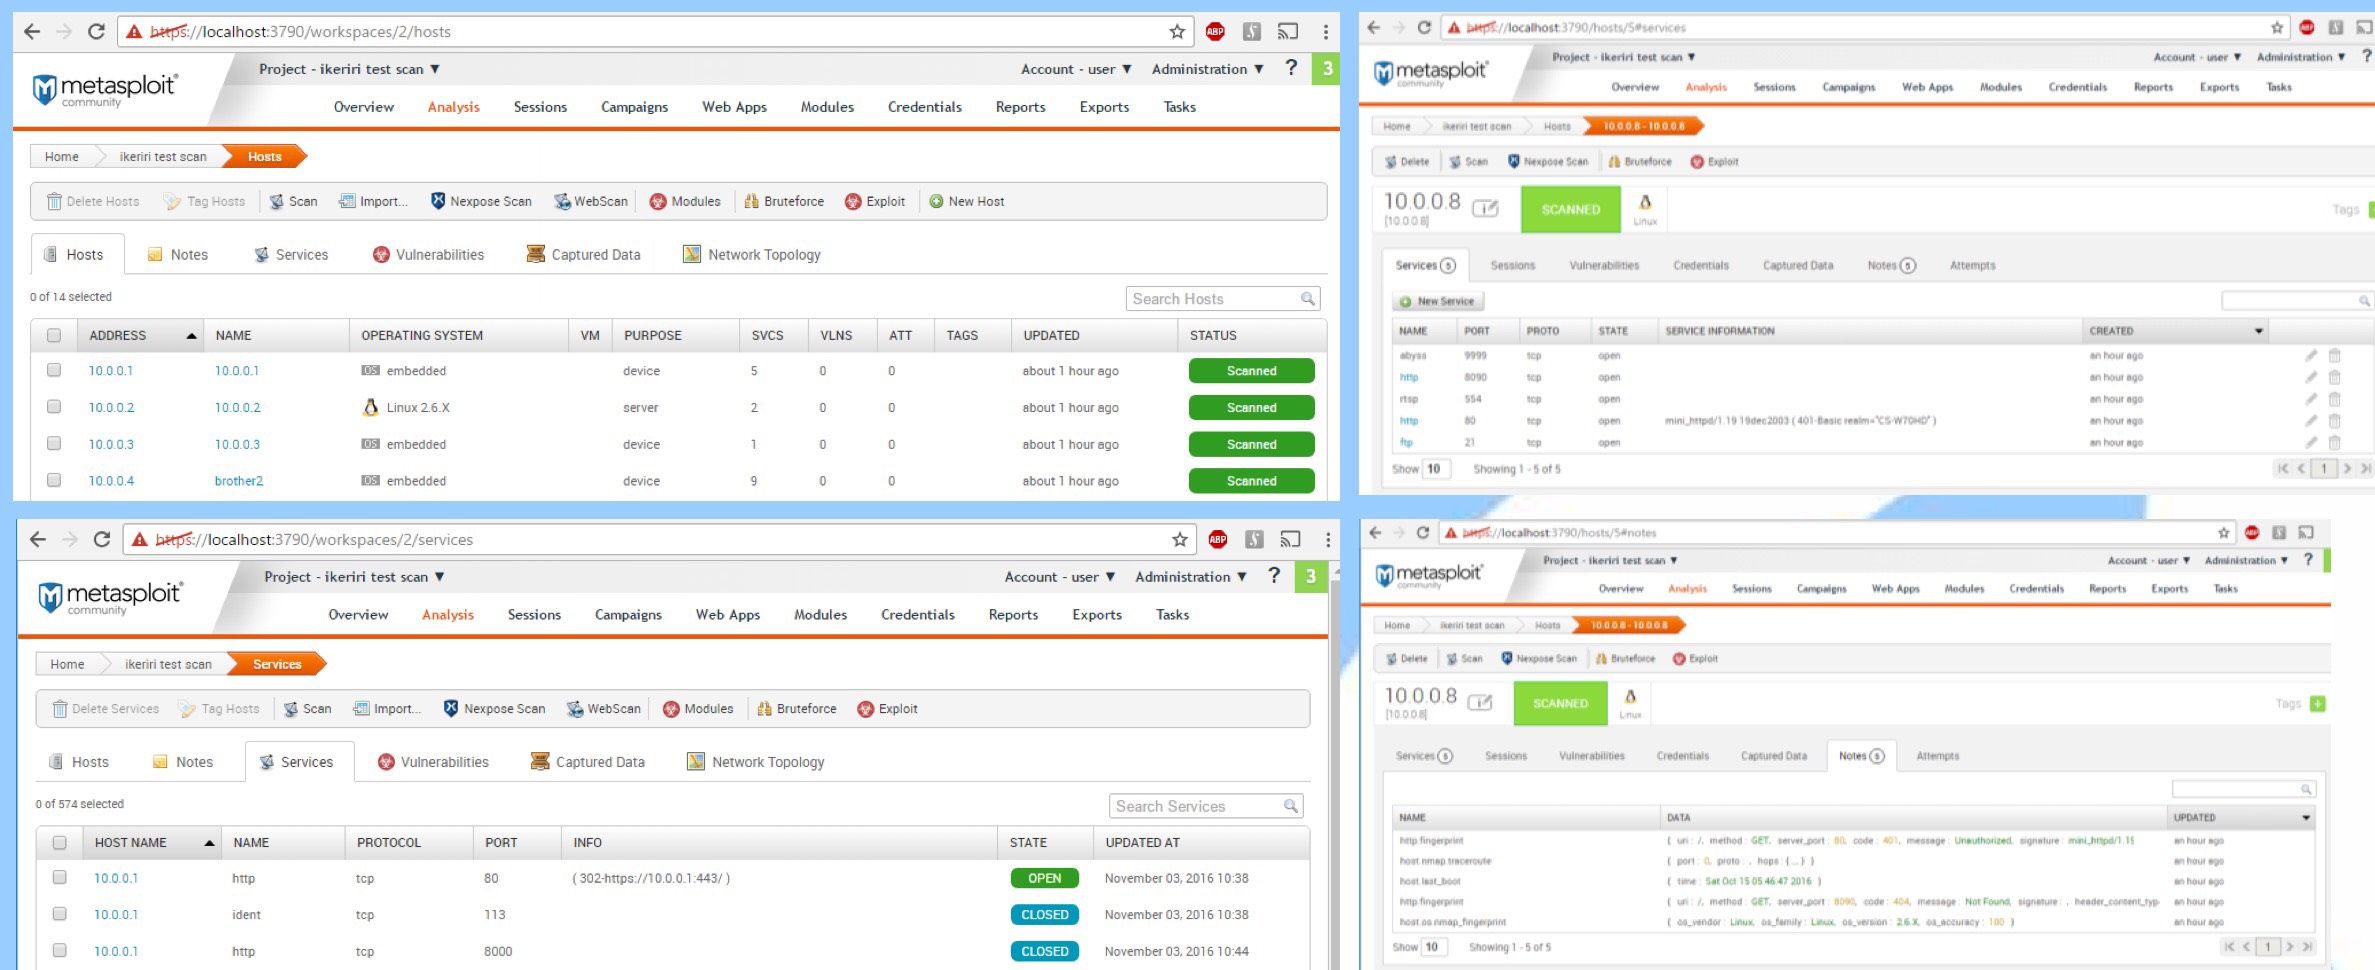The height and width of the screenshot is (970, 2375).
Task: Switch to Notes tab in Hosts window
Action: coord(178,255)
